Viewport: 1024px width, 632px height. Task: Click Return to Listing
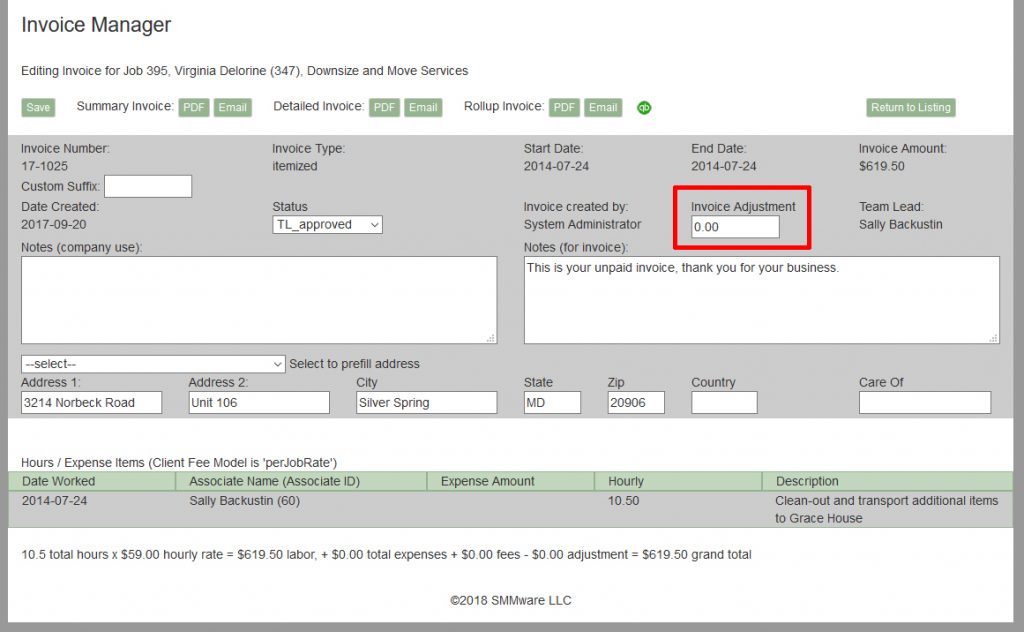point(910,107)
